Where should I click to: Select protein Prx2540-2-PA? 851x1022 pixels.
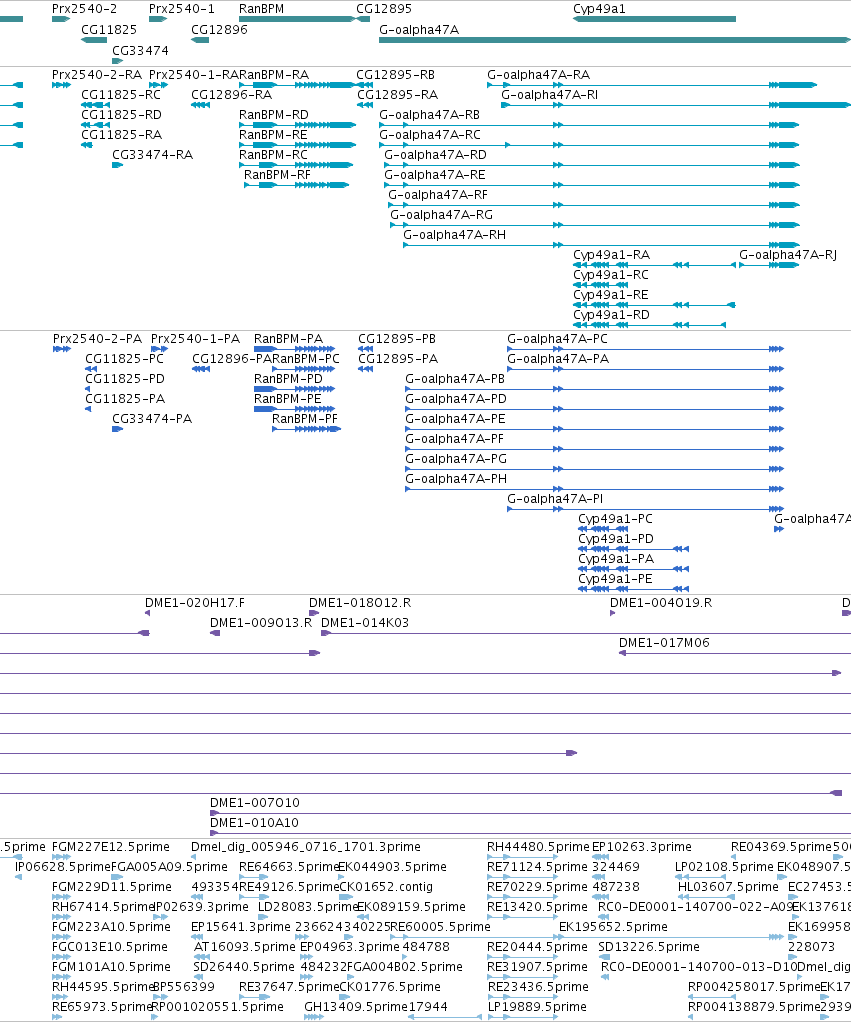point(97,339)
